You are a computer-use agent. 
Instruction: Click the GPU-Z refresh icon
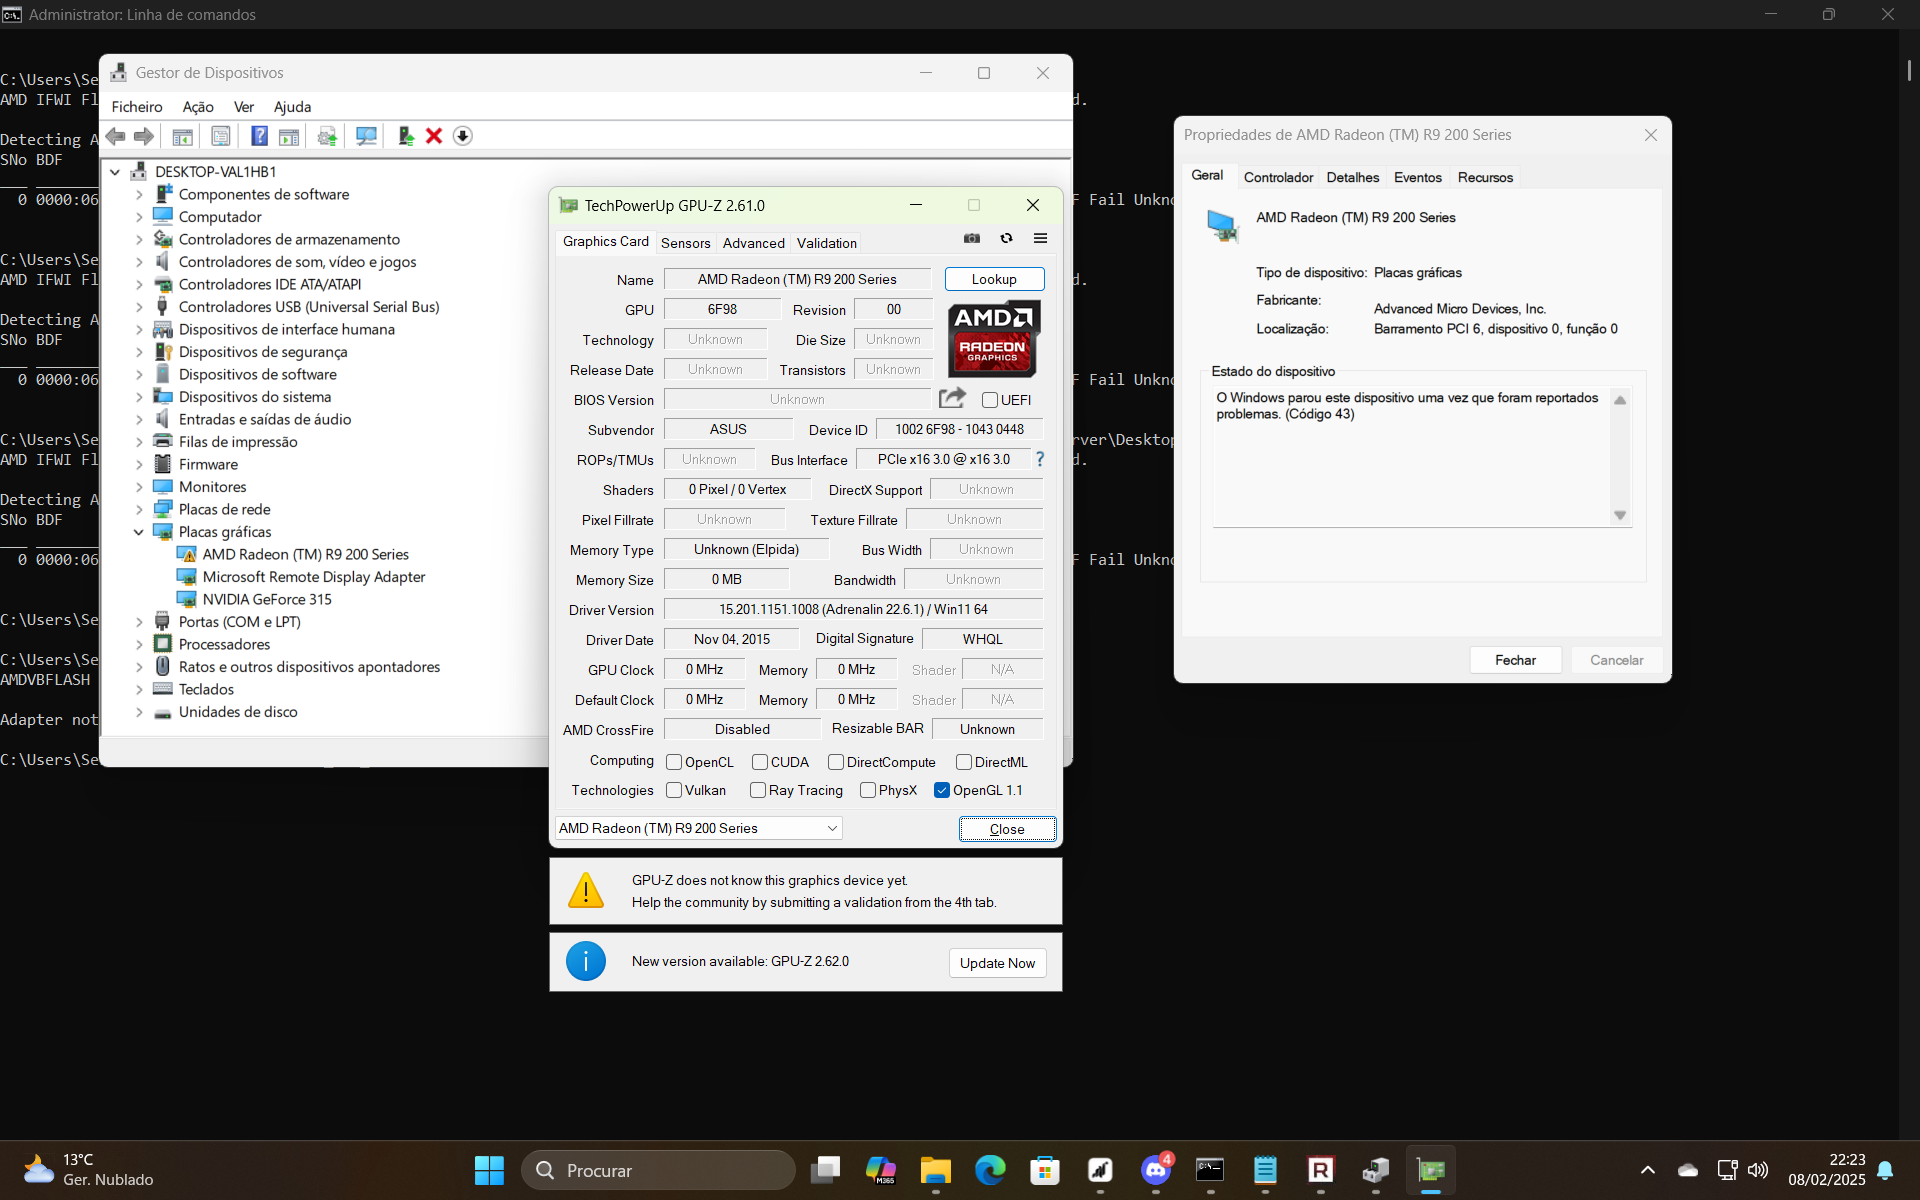click(x=1006, y=238)
